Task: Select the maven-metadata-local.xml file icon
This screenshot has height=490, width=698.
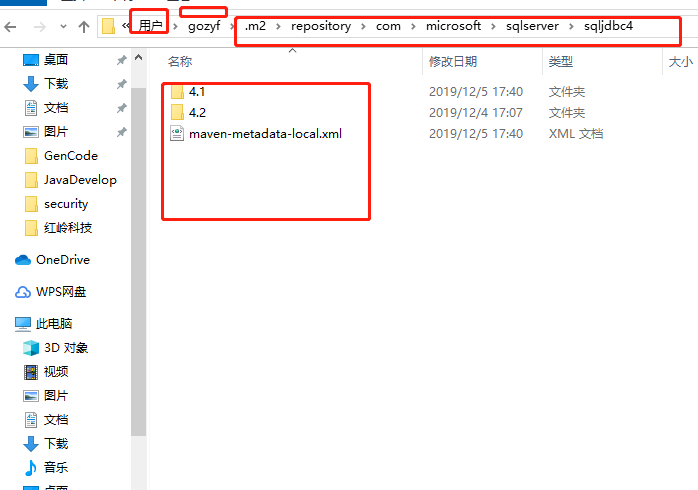Action: click(x=177, y=134)
